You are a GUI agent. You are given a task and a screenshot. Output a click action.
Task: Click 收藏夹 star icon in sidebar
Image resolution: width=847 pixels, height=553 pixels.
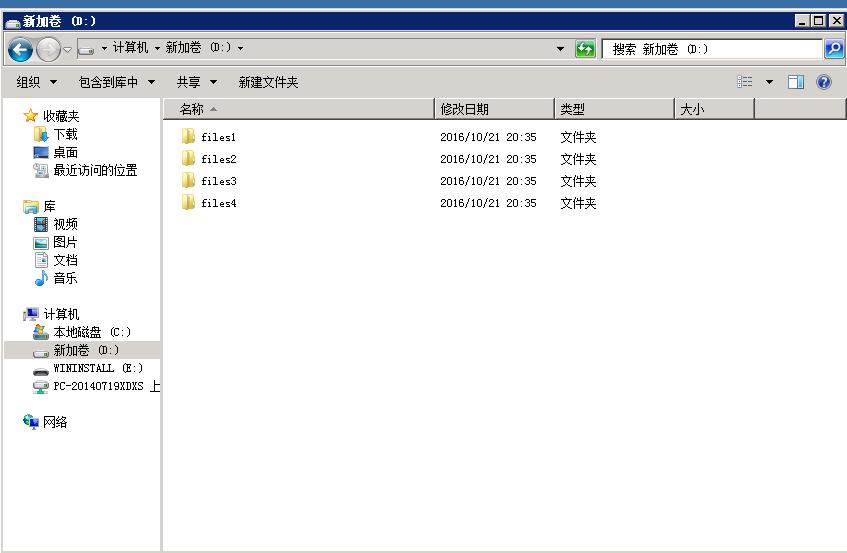(x=31, y=116)
